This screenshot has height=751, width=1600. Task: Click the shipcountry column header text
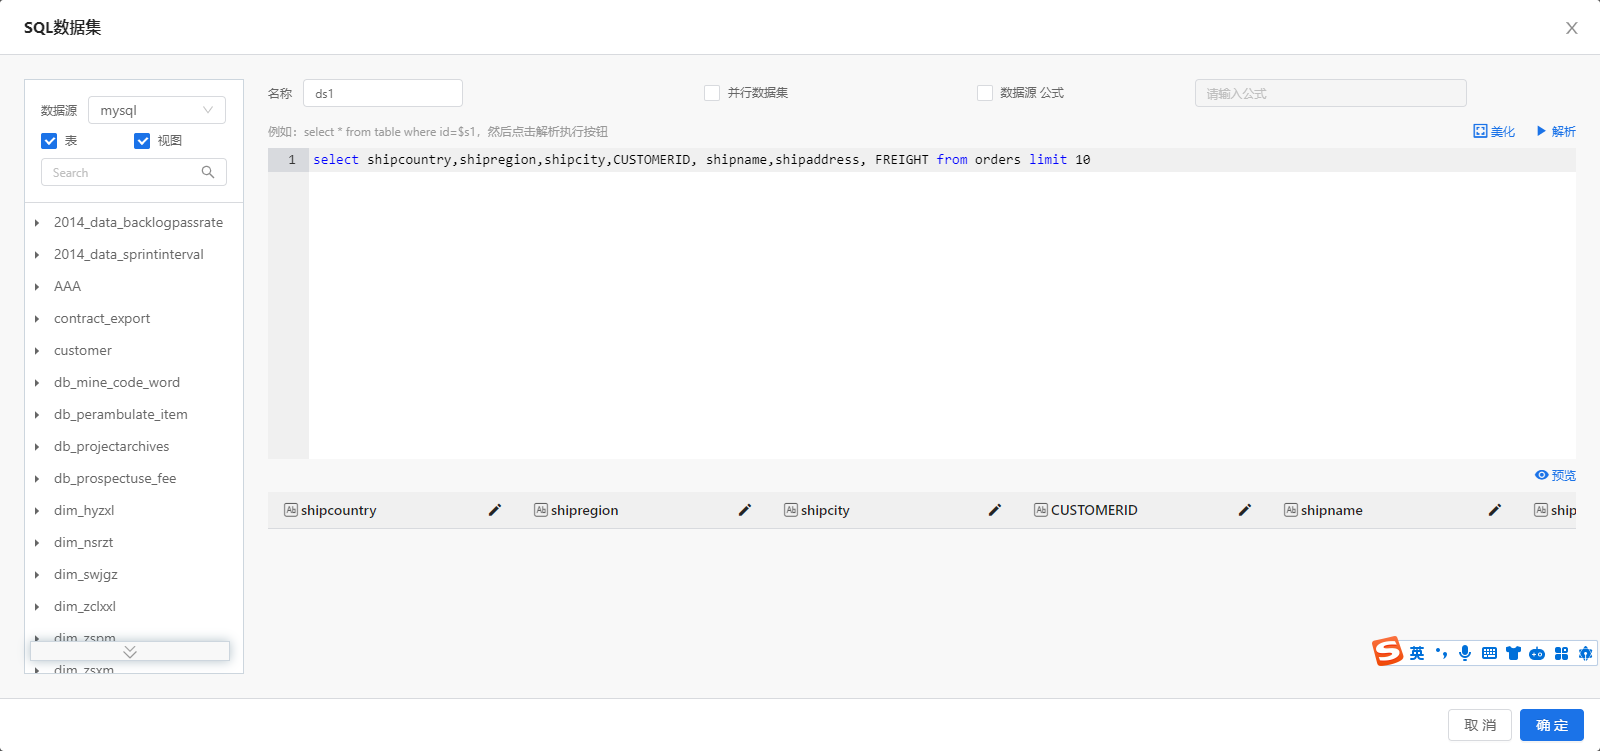click(x=339, y=510)
